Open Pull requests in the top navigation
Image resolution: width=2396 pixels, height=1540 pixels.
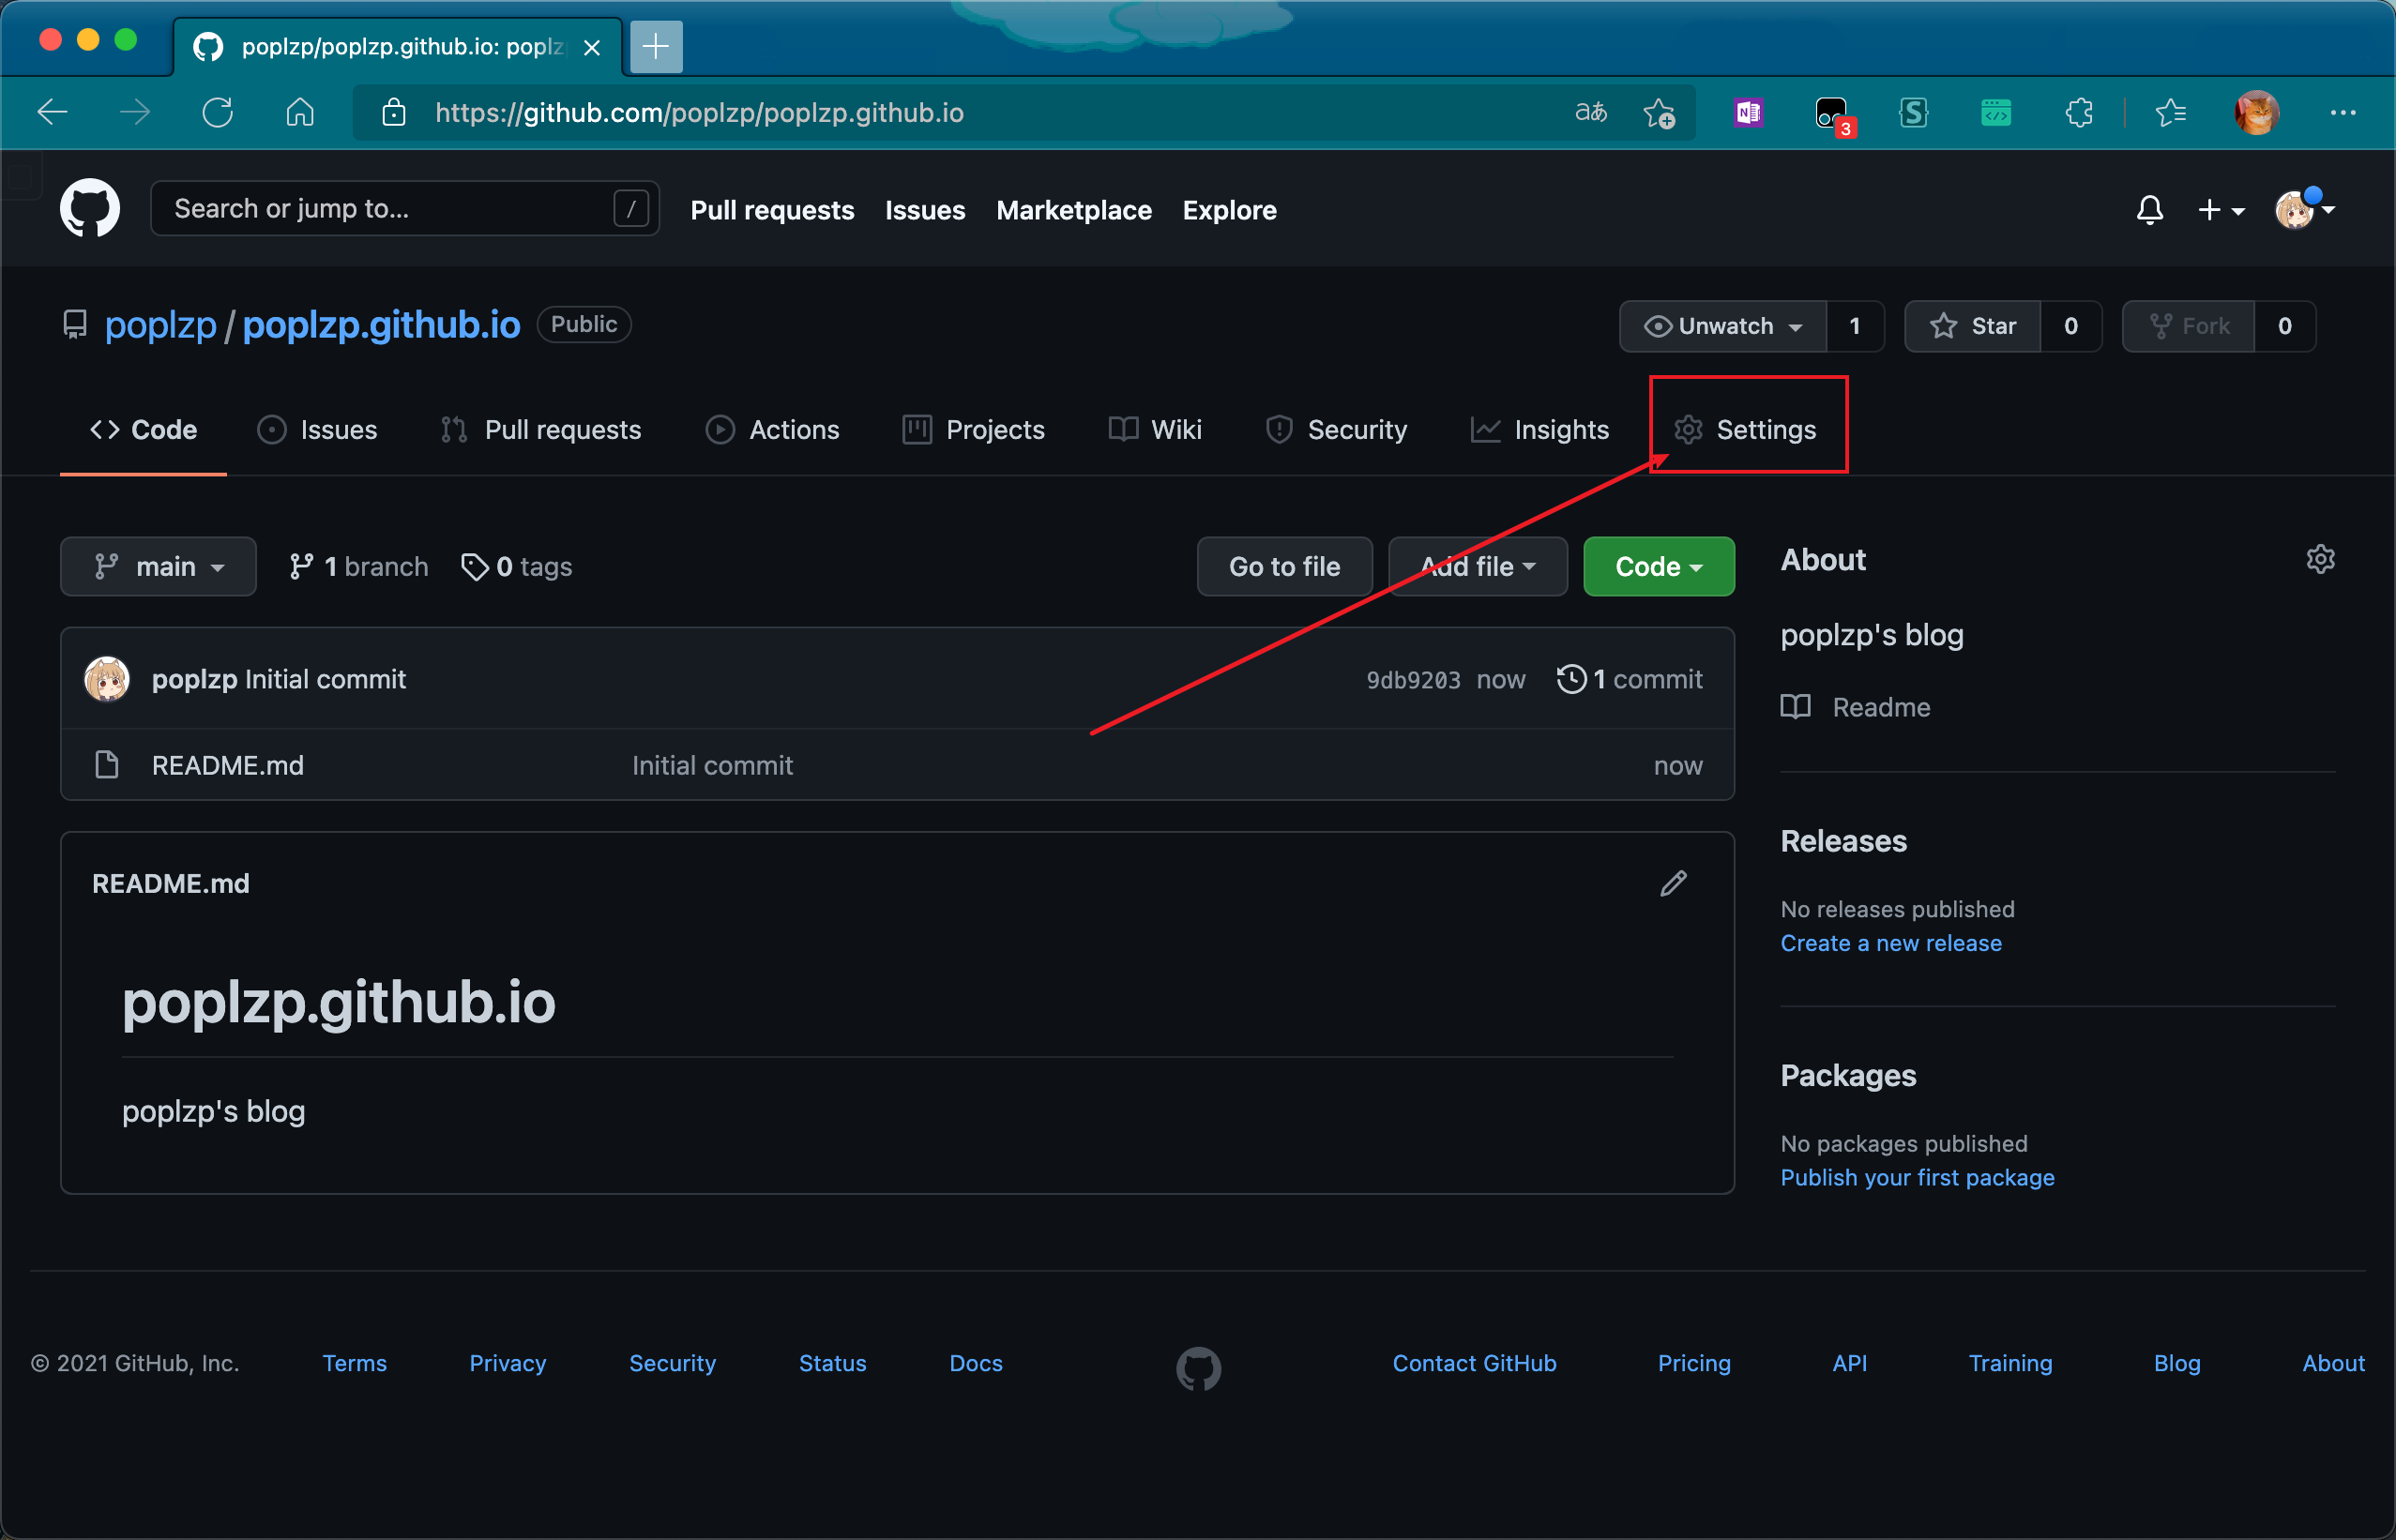coord(772,210)
